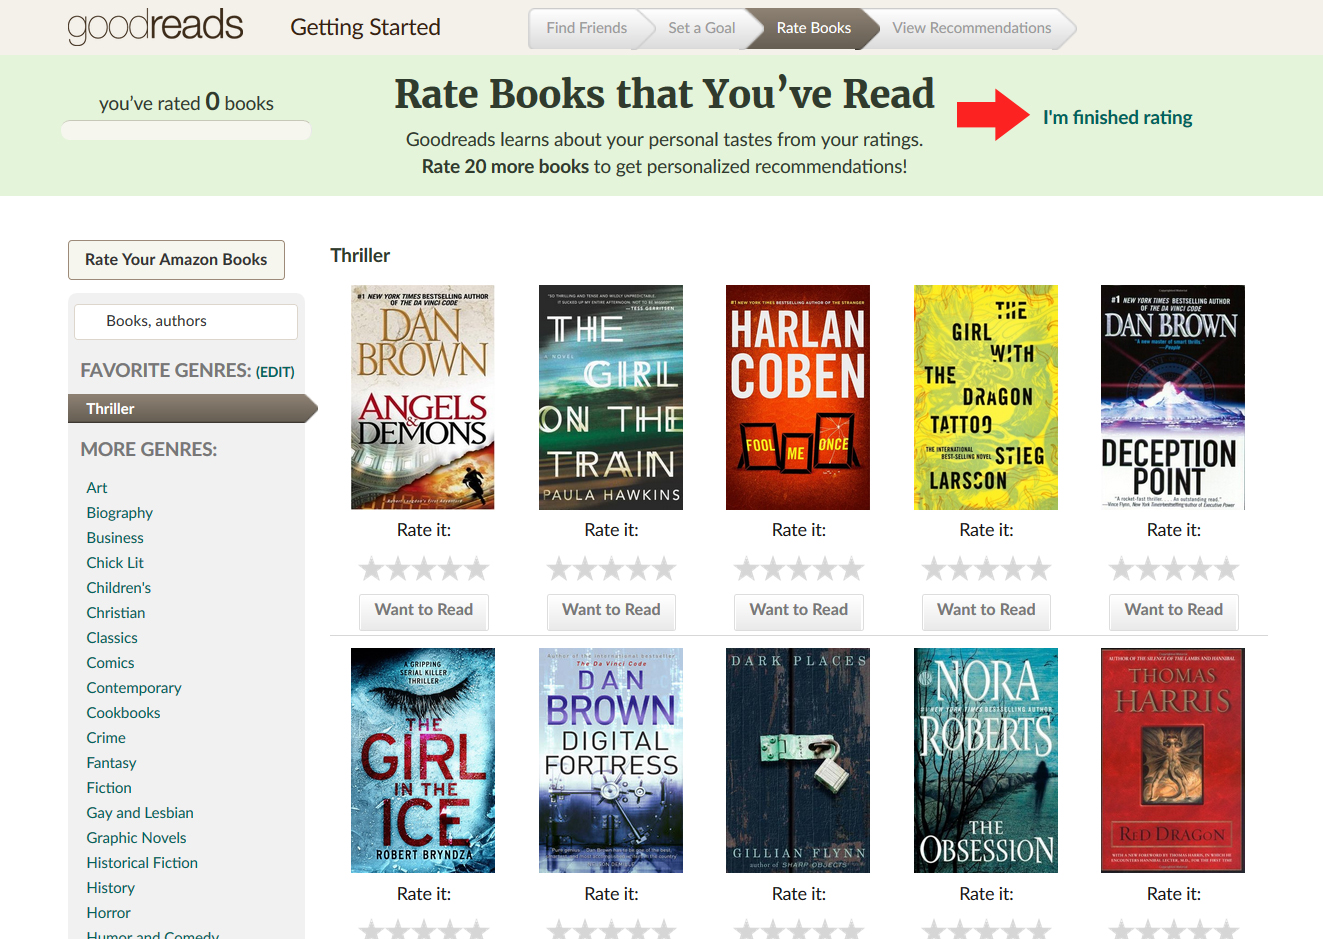Rate The Girl on the Train three stars

tap(611, 569)
